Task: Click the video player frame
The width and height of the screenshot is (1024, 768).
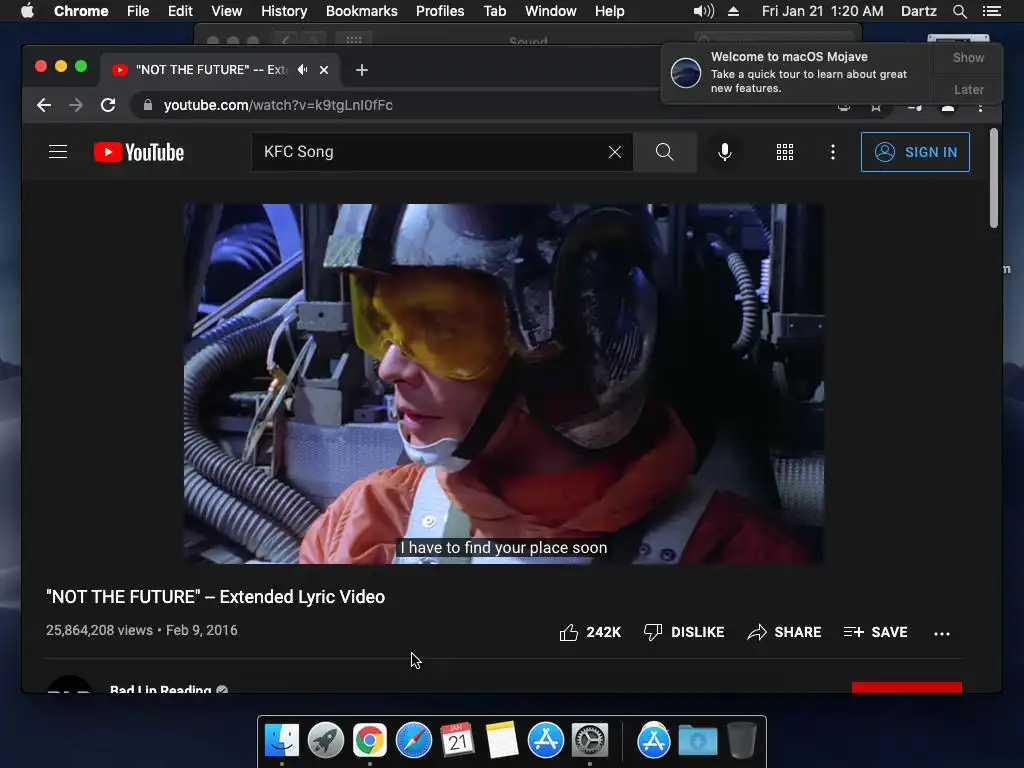Action: click(504, 383)
